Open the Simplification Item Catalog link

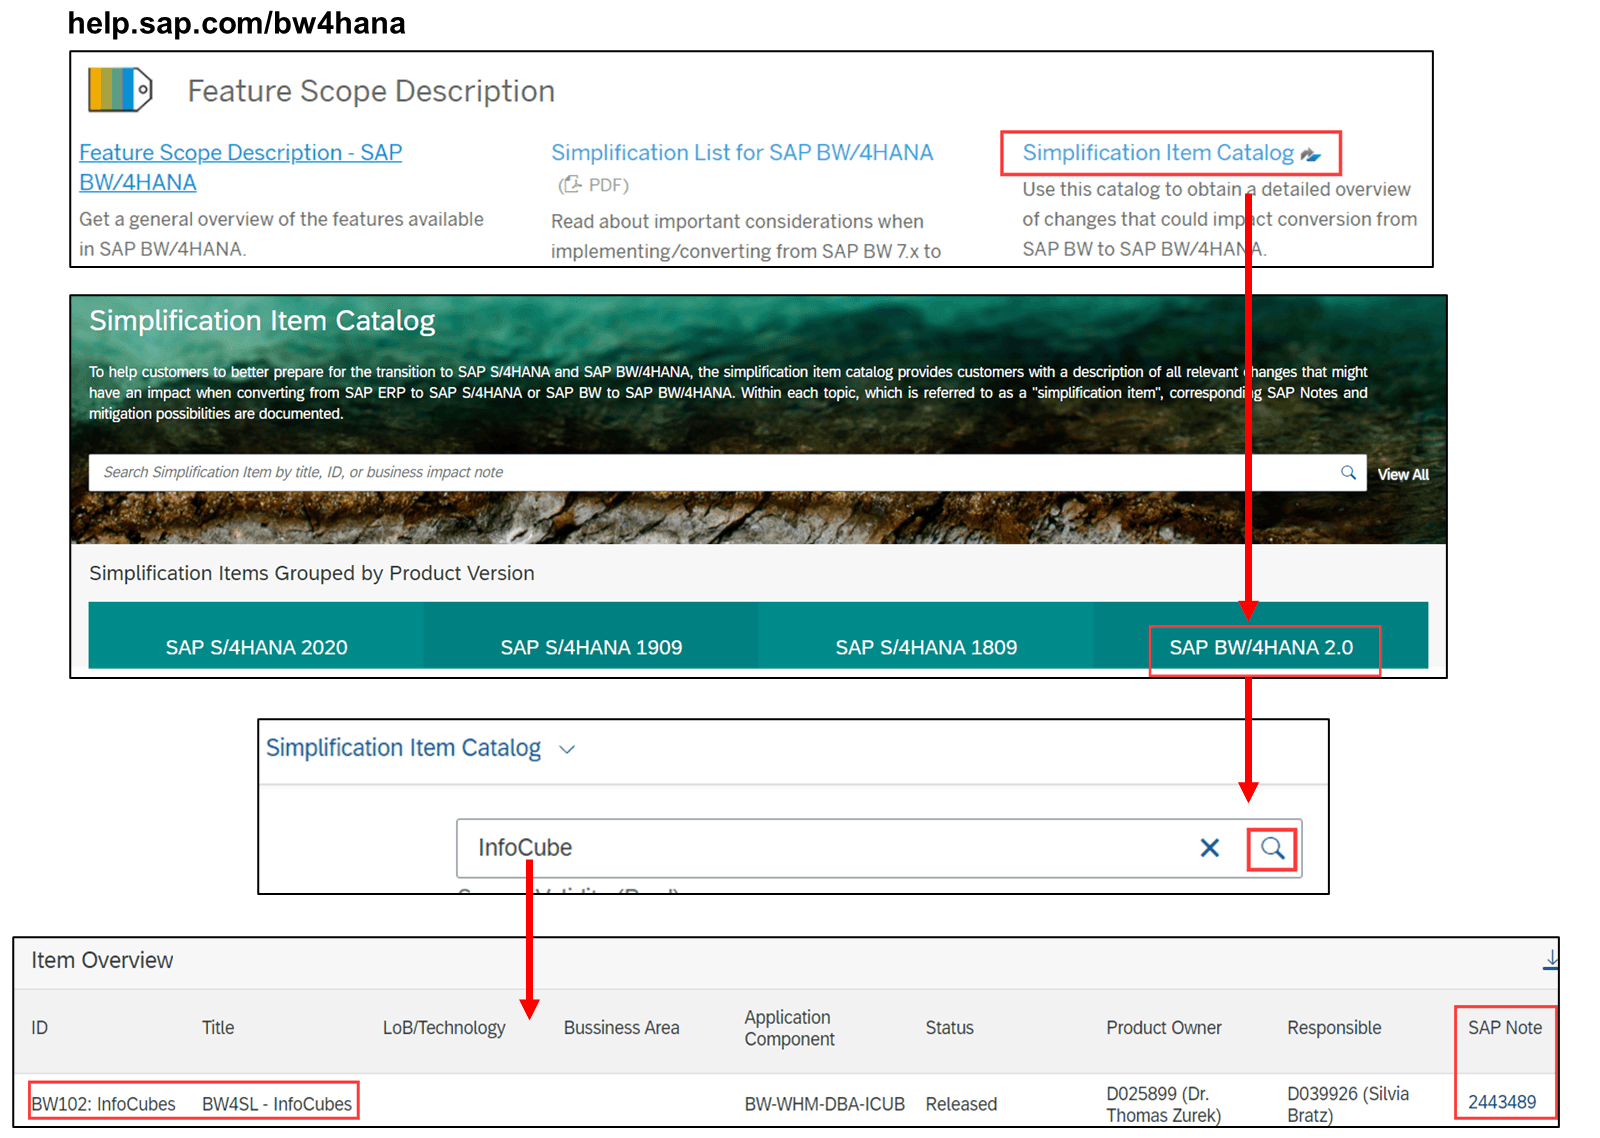coord(1158,152)
